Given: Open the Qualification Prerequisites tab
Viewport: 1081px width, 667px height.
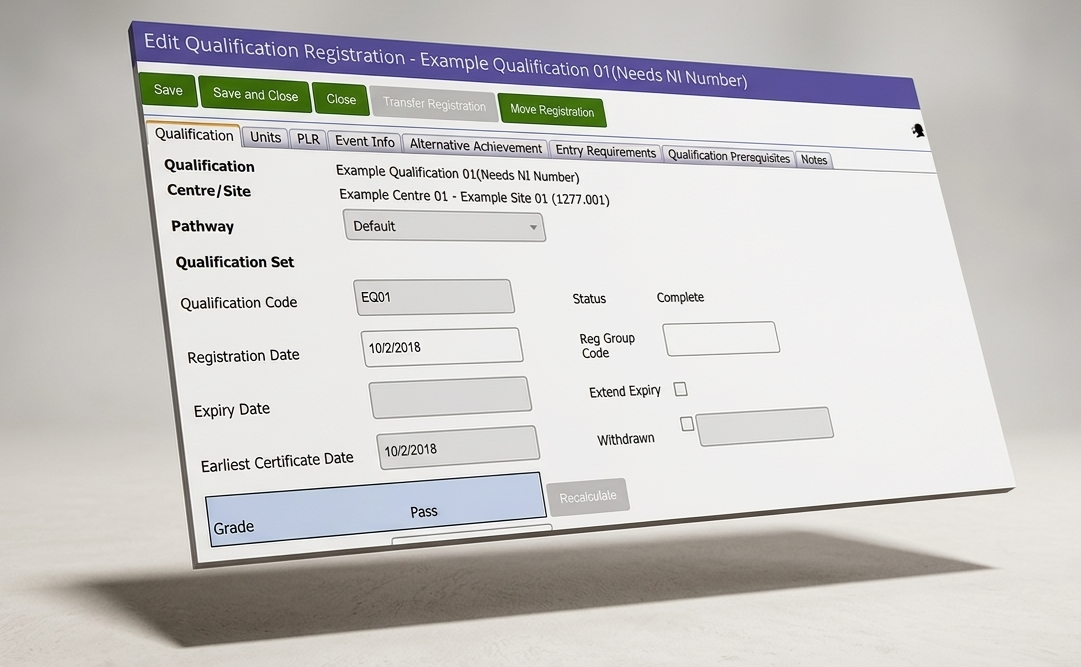Looking at the screenshot, I should pyautogui.click(x=728, y=157).
